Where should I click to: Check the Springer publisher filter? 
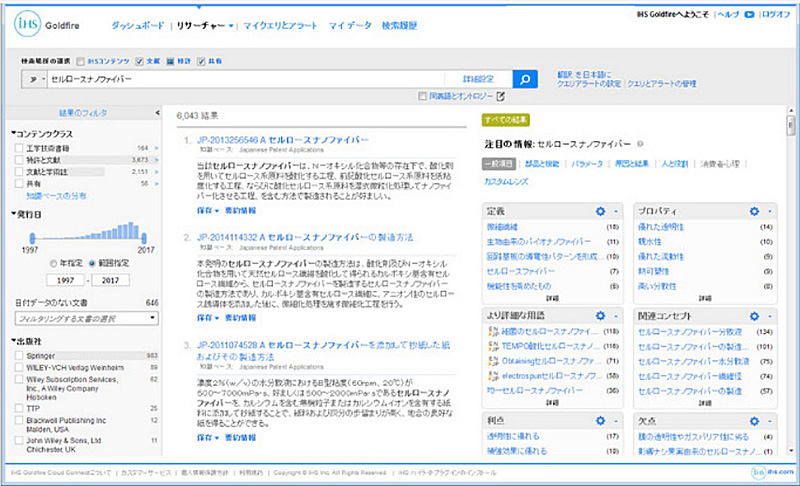point(19,355)
